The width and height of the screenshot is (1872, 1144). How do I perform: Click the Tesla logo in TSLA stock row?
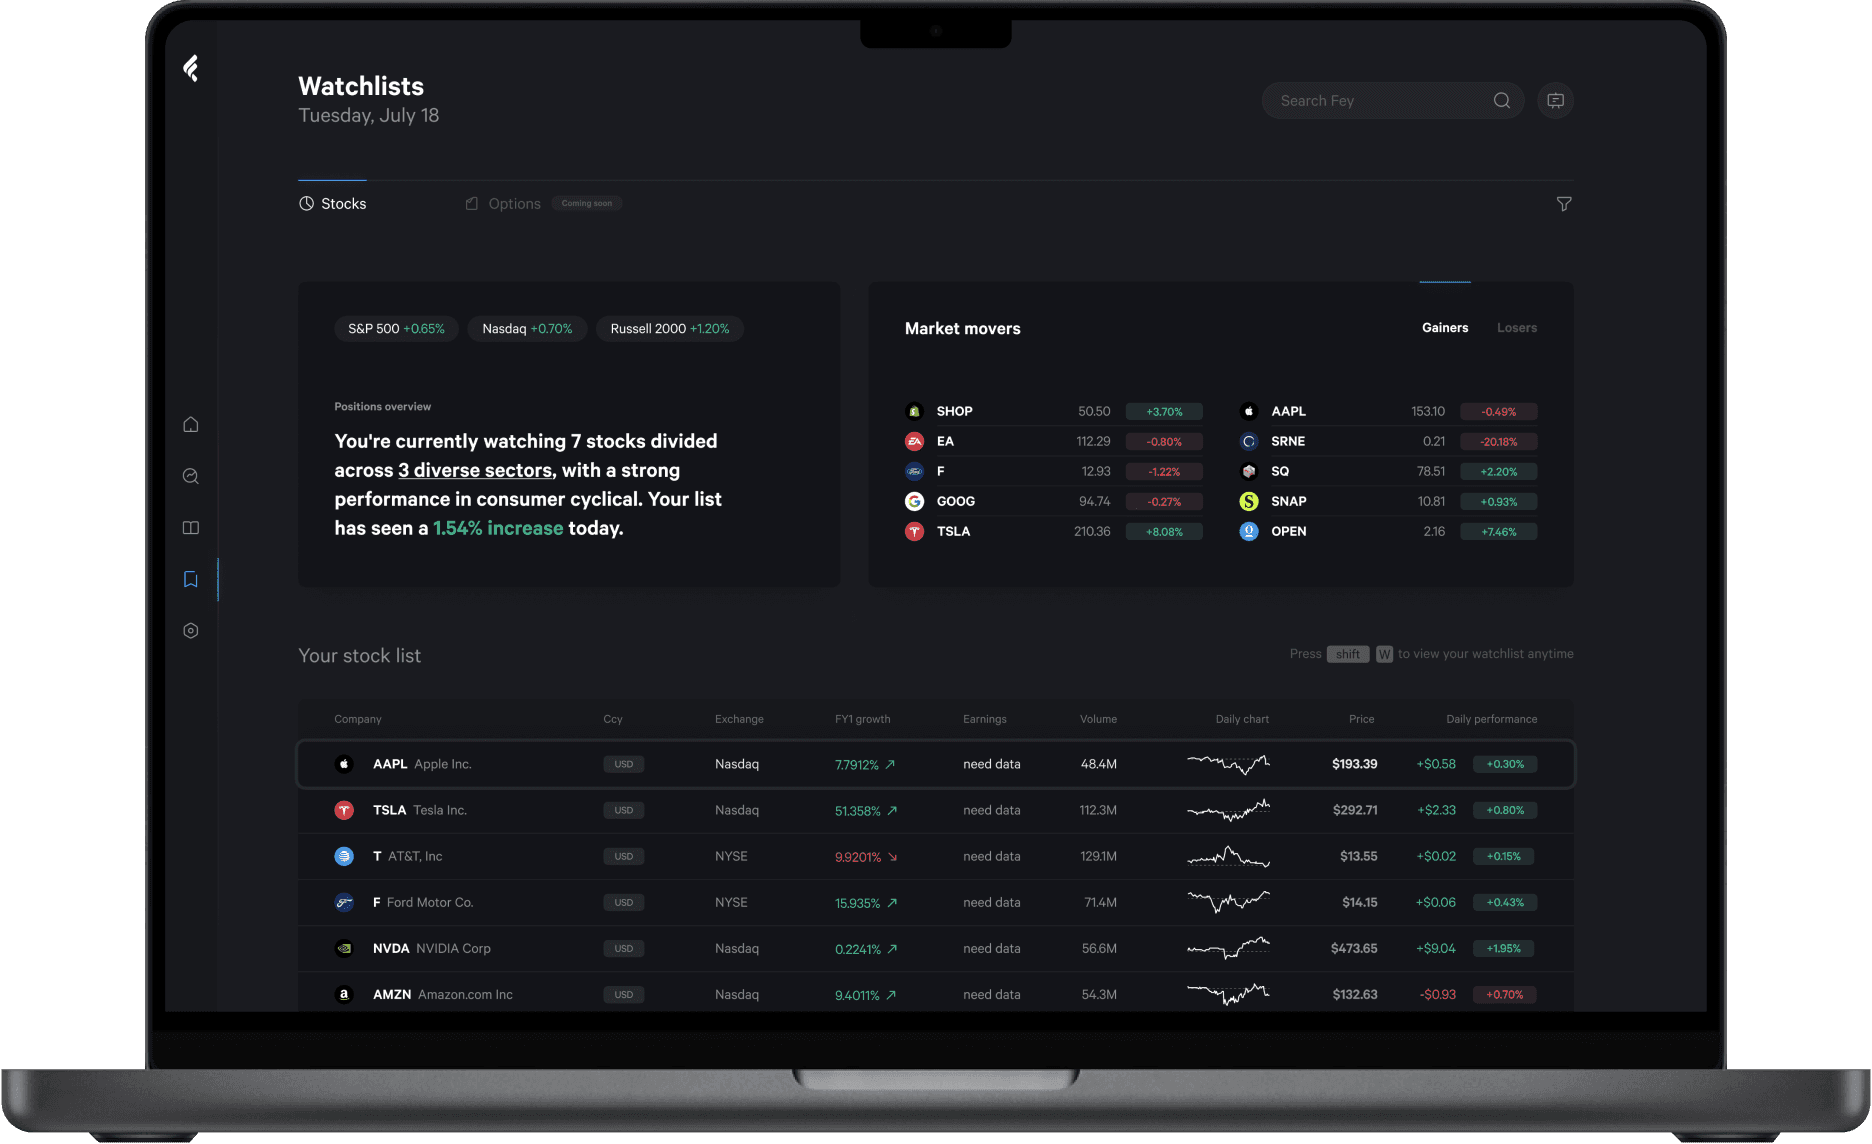click(344, 810)
